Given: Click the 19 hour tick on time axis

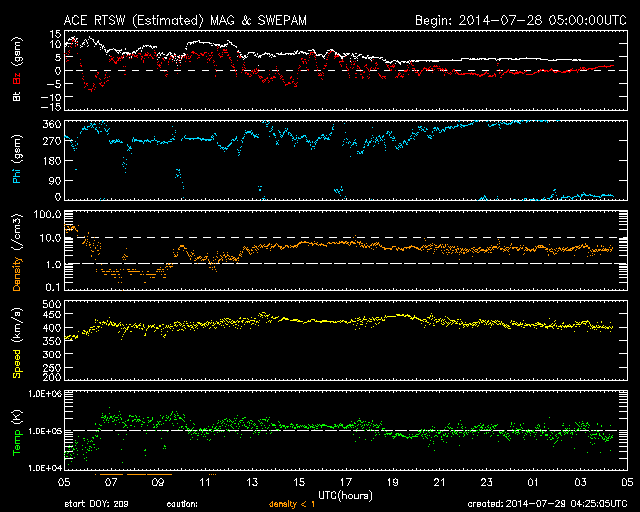Looking at the screenshot, I should click(392, 482).
